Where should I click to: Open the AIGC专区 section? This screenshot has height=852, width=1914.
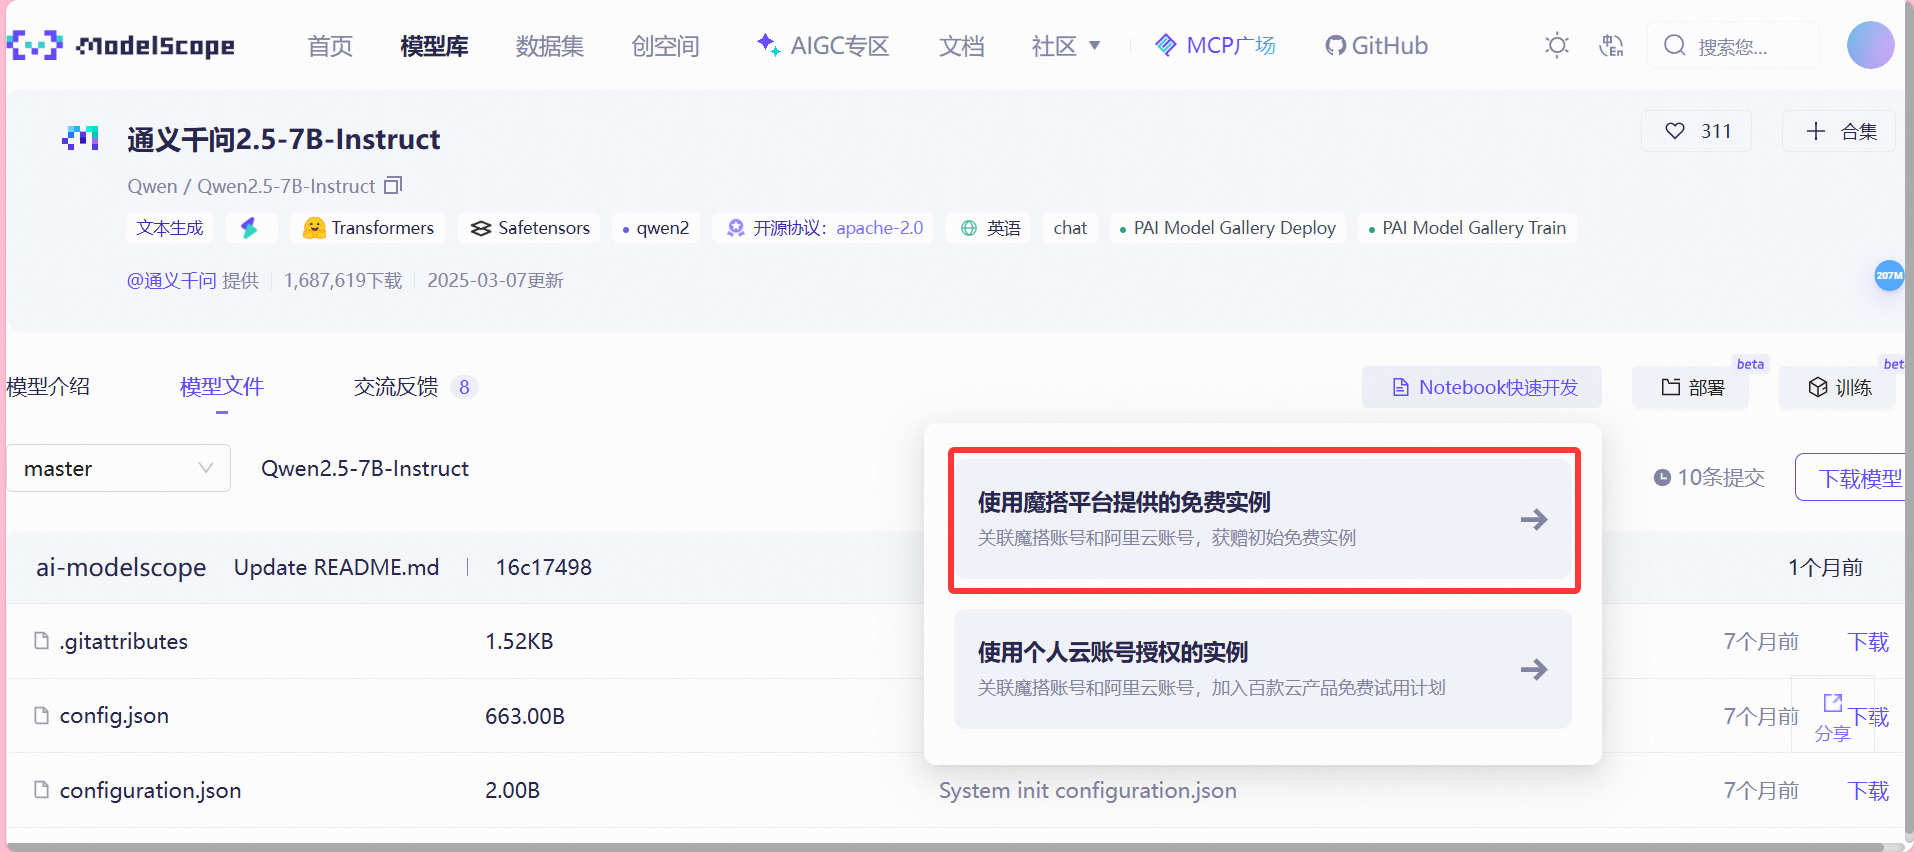823,45
